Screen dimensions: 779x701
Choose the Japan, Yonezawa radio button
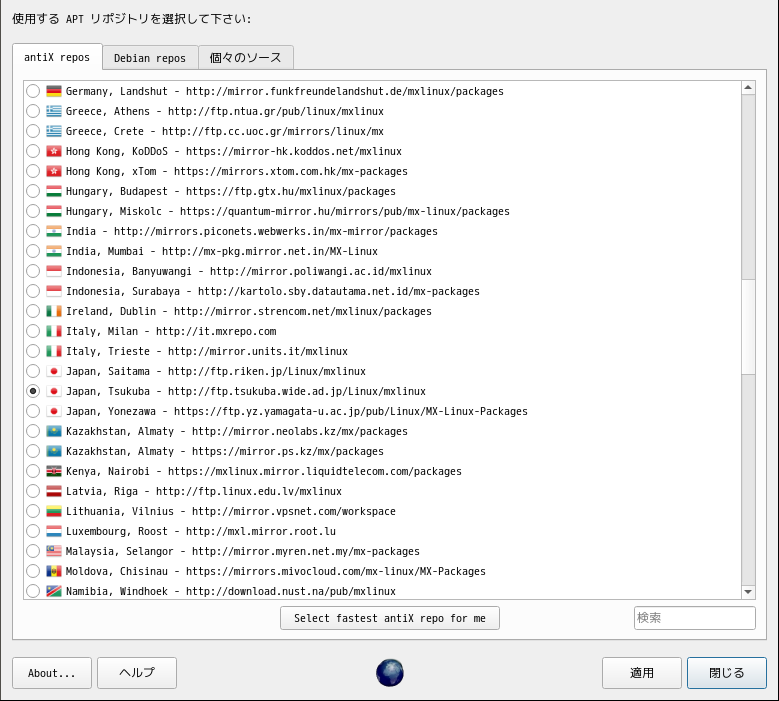click(x=33, y=411)
